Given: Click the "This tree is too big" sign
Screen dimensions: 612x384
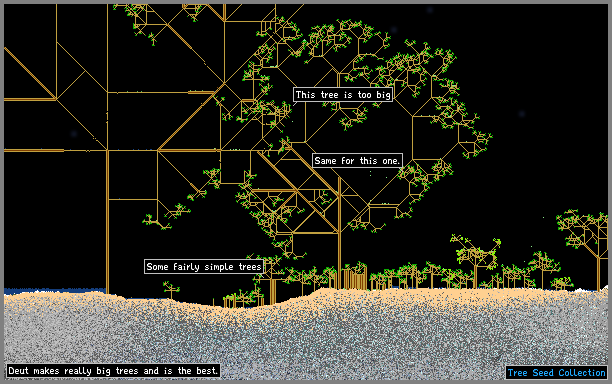Looking at the screenshot, I should 343,95.
